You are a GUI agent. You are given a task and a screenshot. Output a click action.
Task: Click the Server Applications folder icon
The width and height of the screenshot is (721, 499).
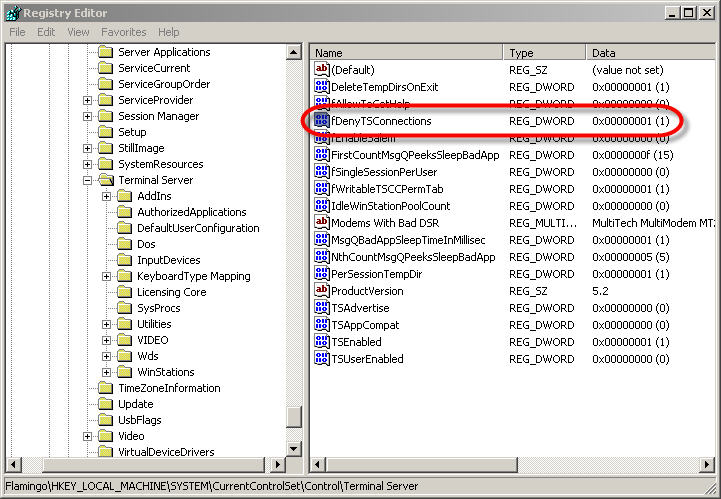tap(106, 52)
